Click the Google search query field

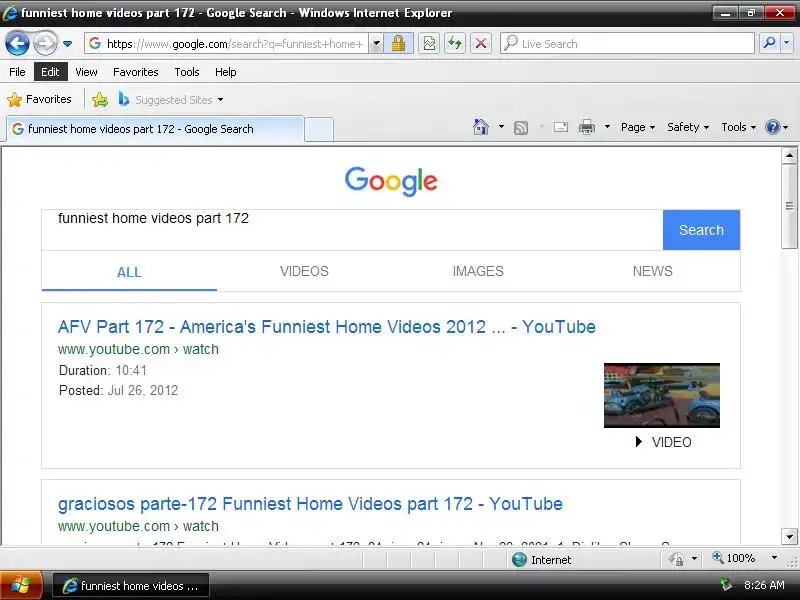(352, 230)
